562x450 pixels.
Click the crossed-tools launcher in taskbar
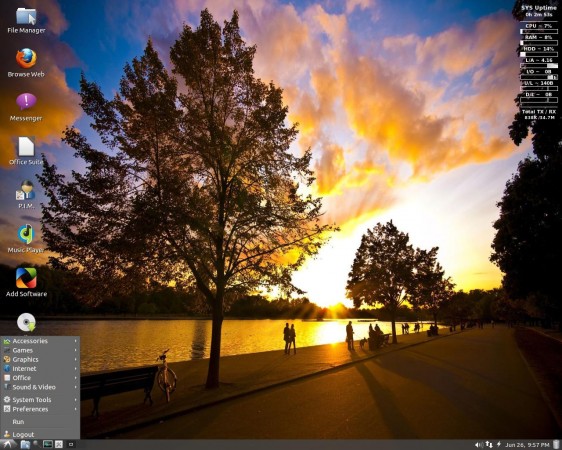[59, 445]
